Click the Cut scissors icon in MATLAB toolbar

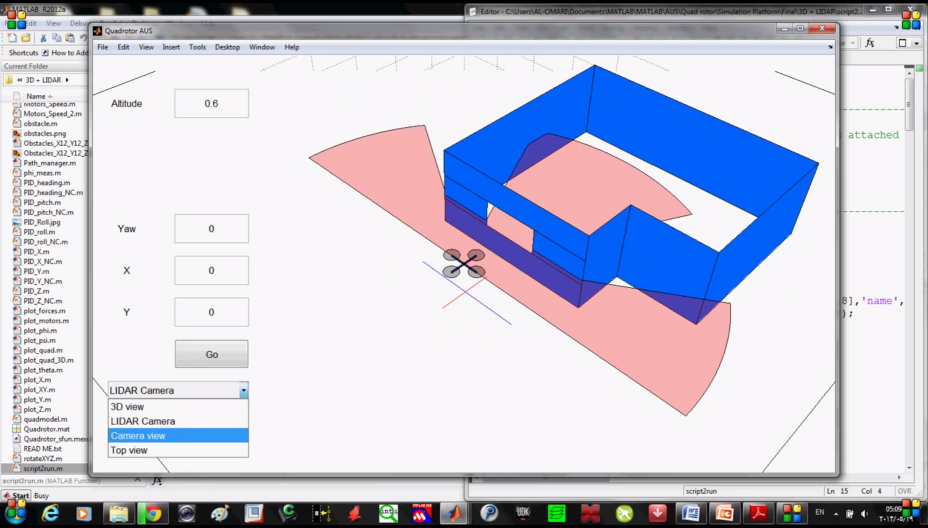(x=43, y=37)
